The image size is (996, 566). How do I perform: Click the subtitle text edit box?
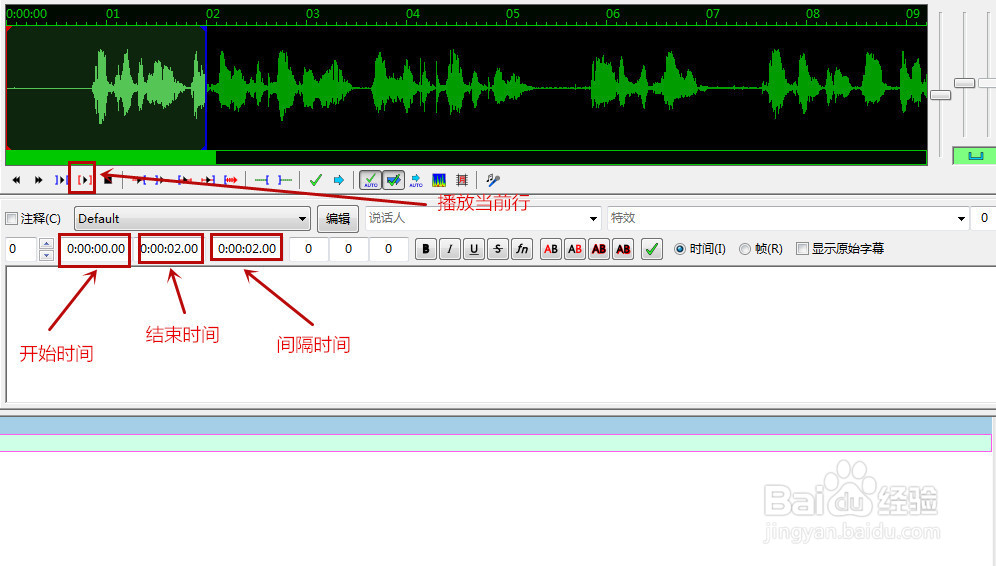(501, 335)
